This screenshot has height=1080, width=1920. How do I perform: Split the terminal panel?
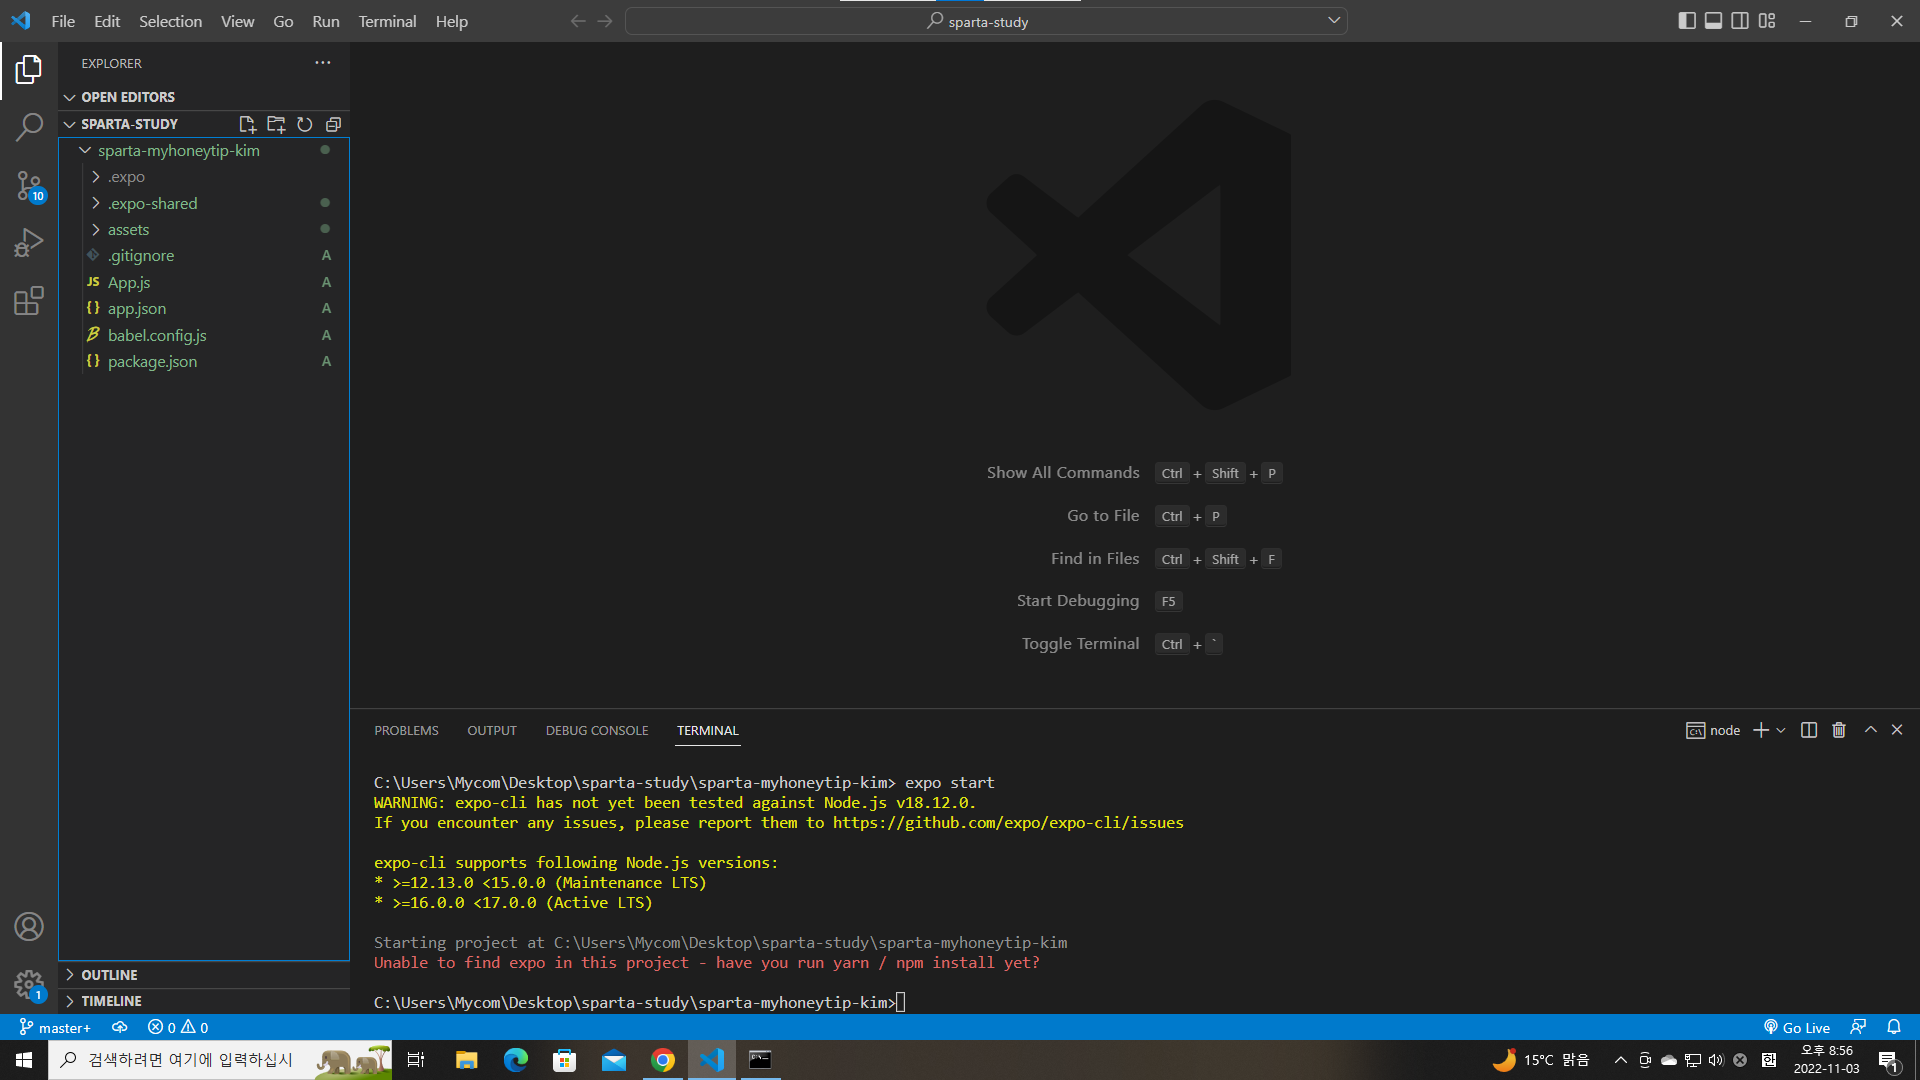click(1808, 730)
